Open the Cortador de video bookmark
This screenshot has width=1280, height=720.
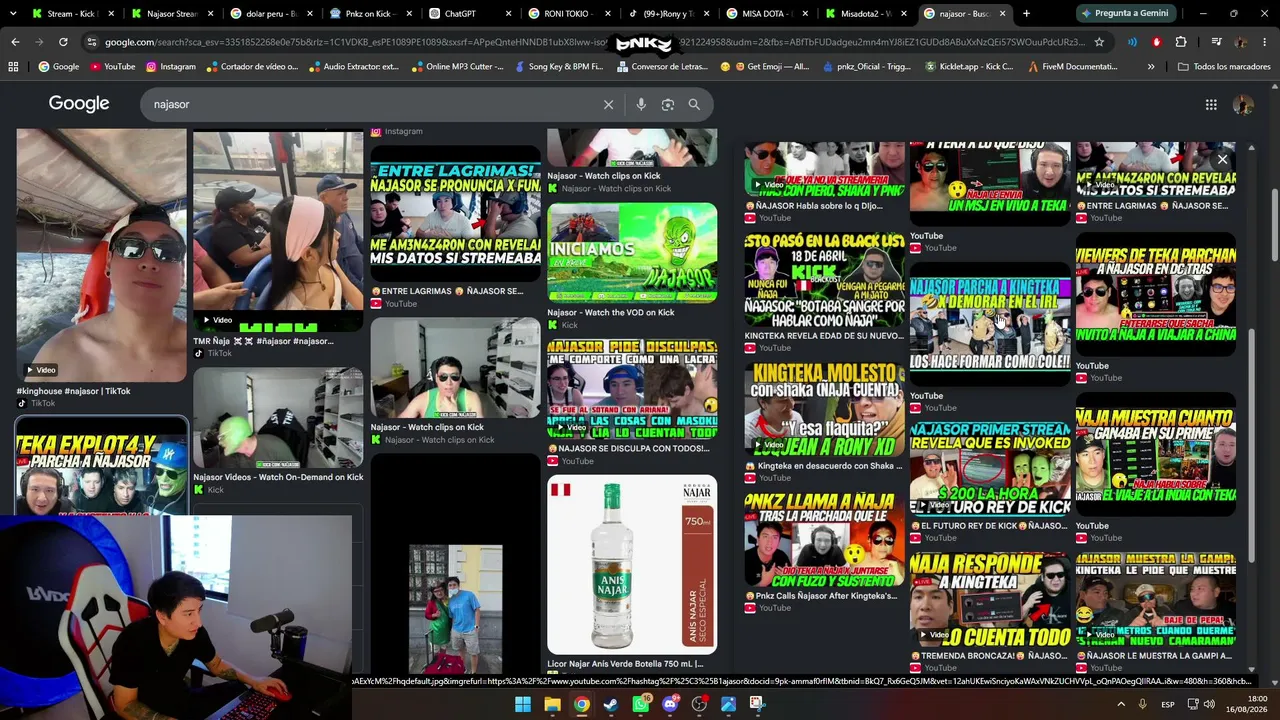tap(252, 67)
